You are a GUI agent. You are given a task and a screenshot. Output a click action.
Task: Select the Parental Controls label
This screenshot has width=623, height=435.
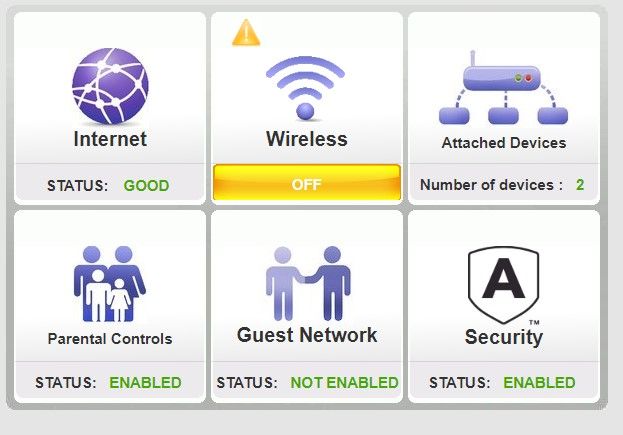click(x=110, y=339)
